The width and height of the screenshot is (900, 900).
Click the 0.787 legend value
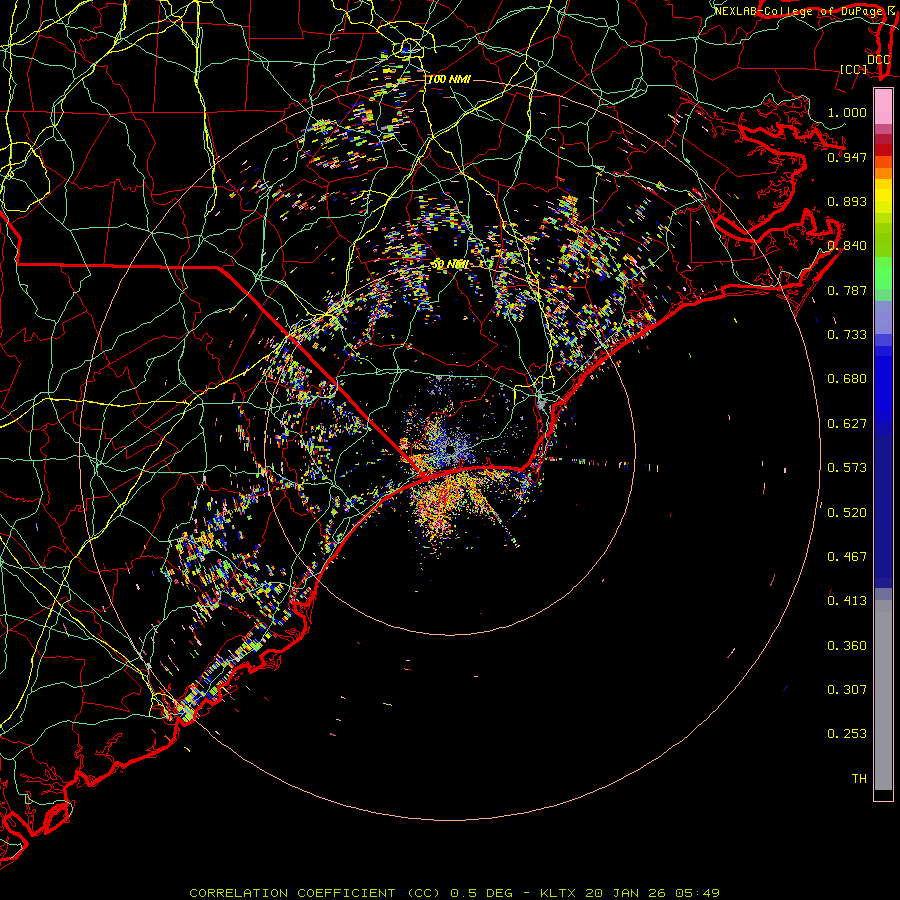click(847, 290)
